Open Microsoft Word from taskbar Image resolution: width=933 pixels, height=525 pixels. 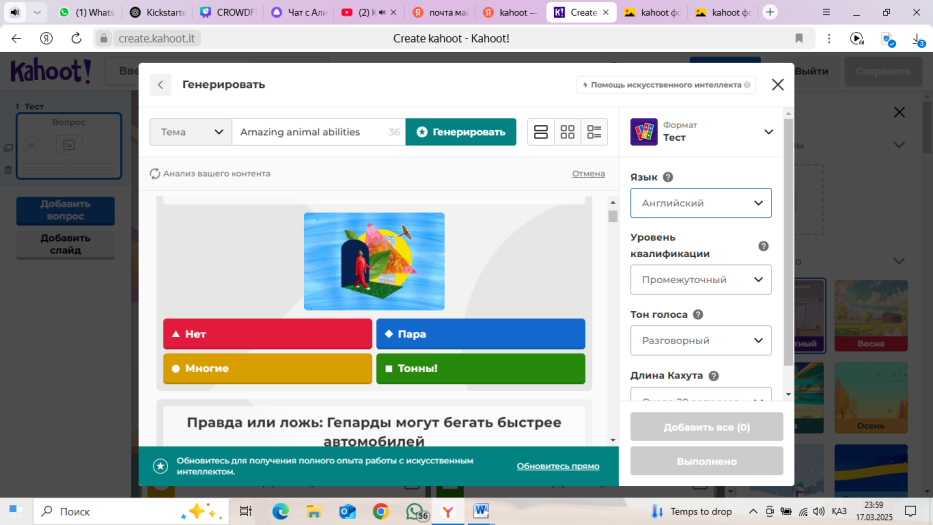click(x=481, y=511)
